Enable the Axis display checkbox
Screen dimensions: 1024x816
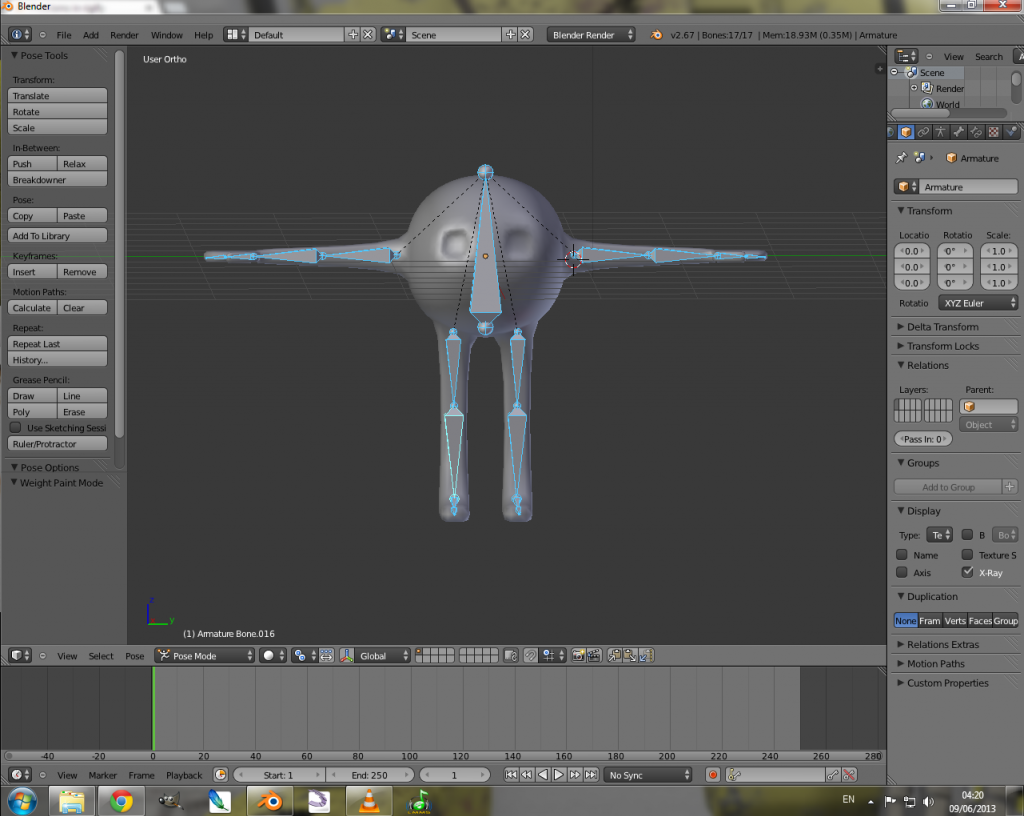pos(902,572)
